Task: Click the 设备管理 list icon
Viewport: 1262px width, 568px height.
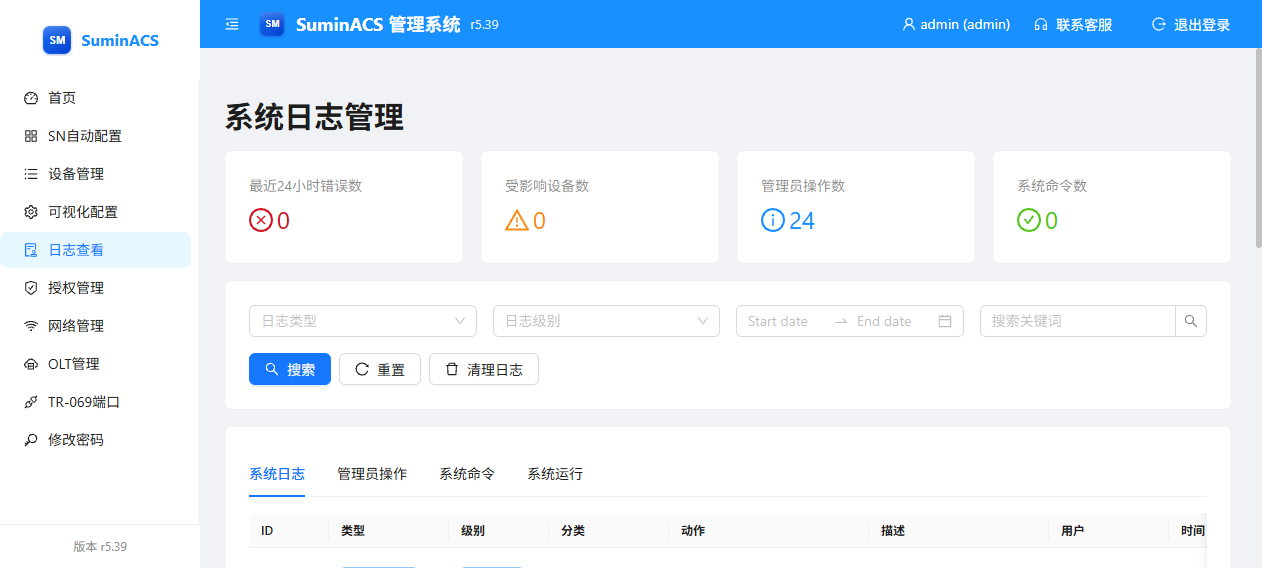Action: (31, 174)
